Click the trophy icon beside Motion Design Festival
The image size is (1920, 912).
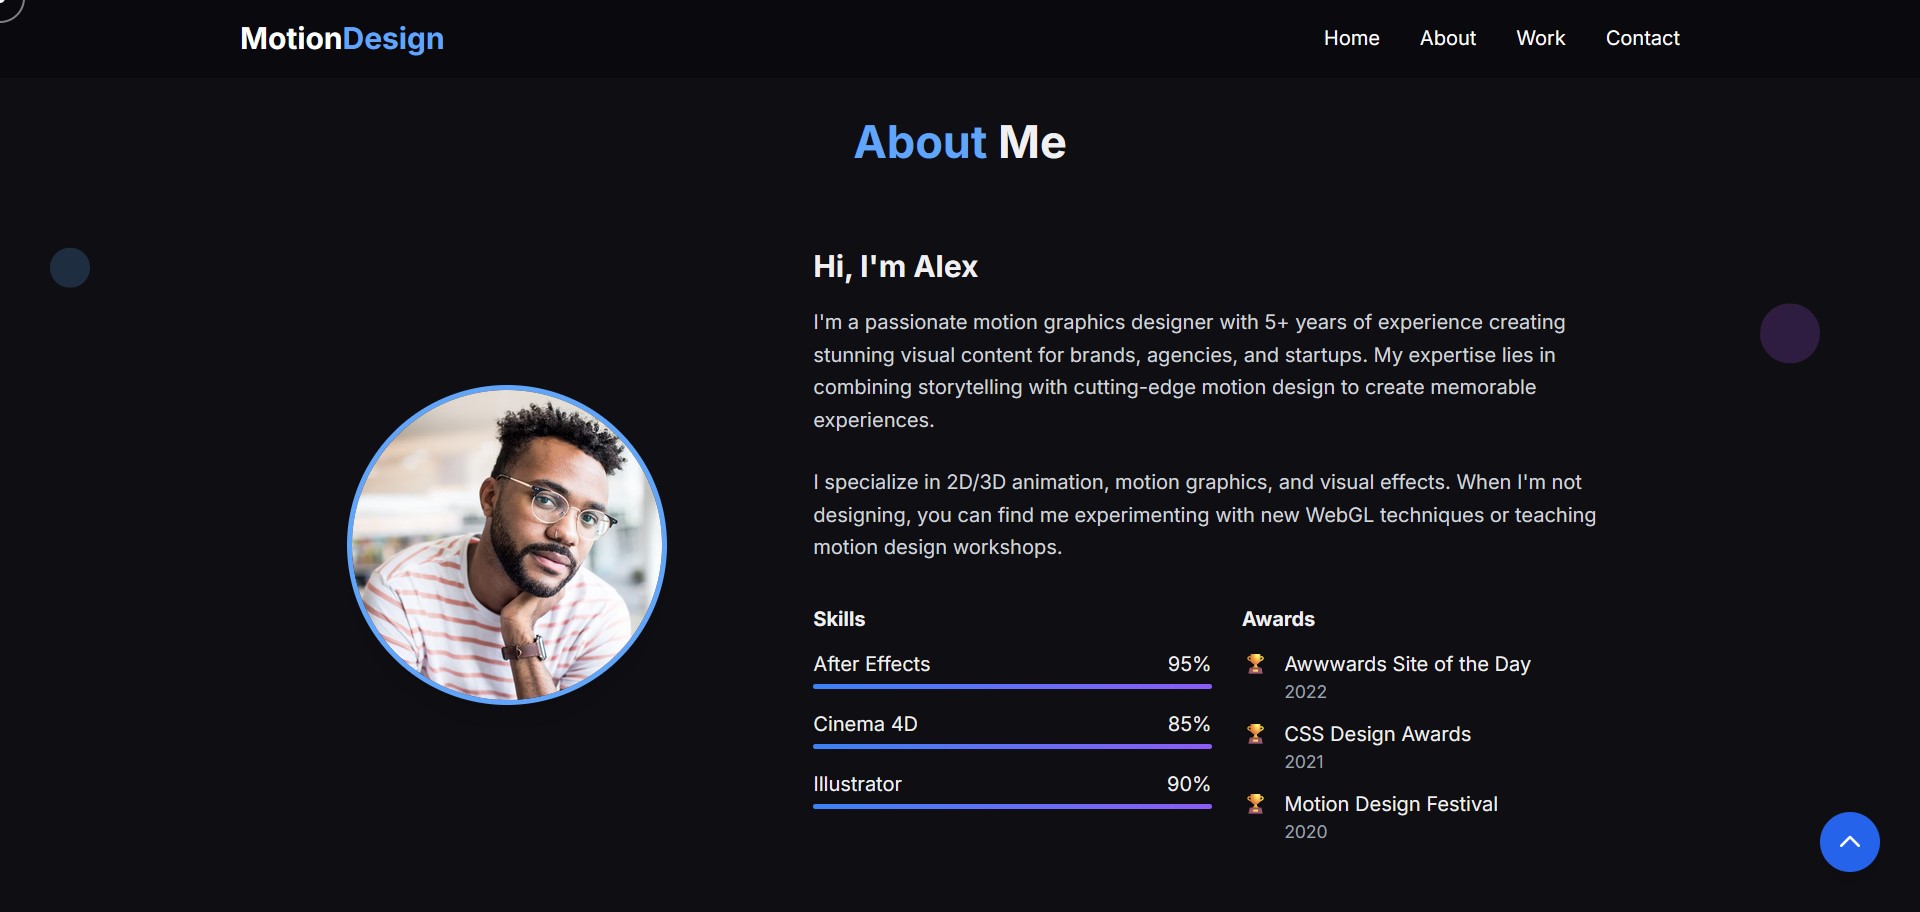pyautogui.click(x=1255, y=804)
